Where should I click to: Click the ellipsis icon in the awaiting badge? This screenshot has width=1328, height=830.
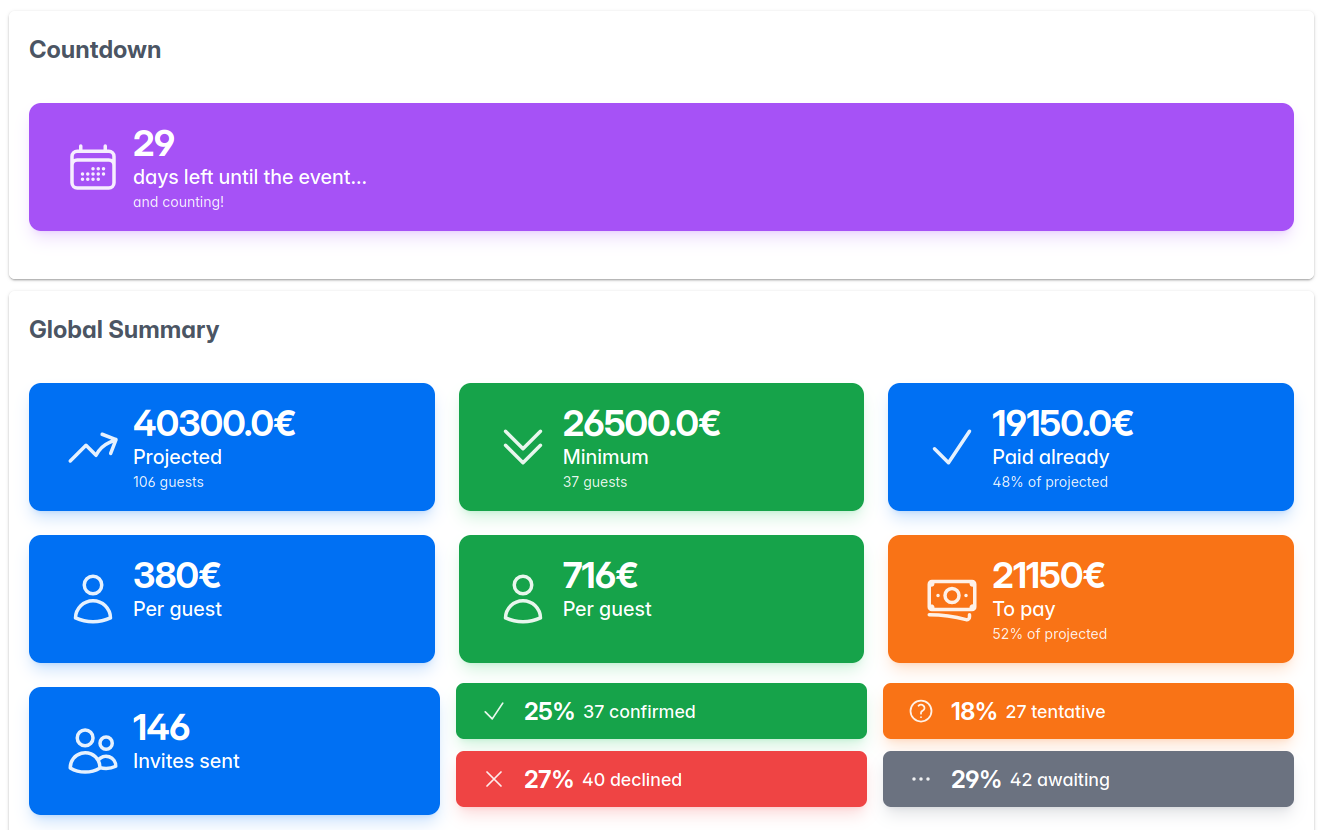919,778
